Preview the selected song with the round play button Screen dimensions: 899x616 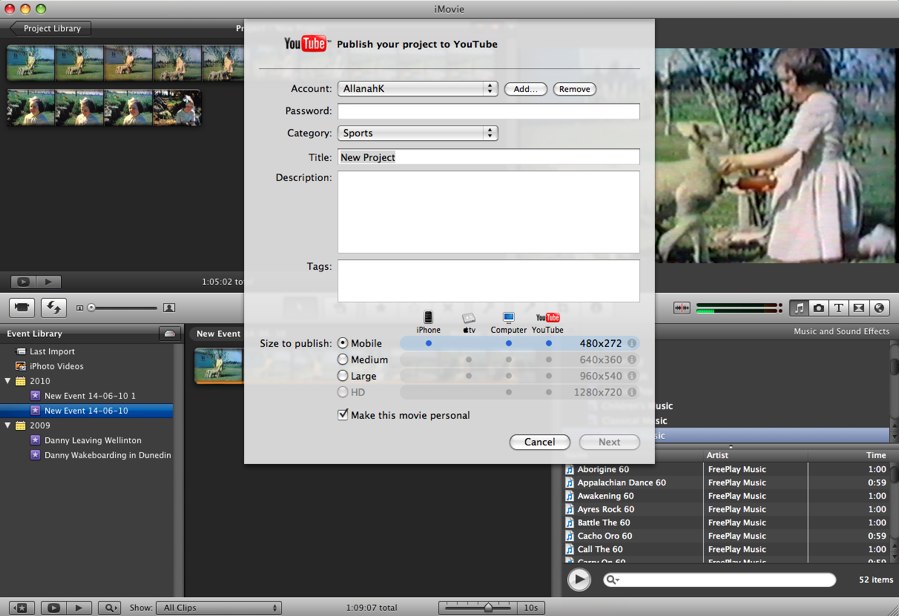click(x=579, y=579)
